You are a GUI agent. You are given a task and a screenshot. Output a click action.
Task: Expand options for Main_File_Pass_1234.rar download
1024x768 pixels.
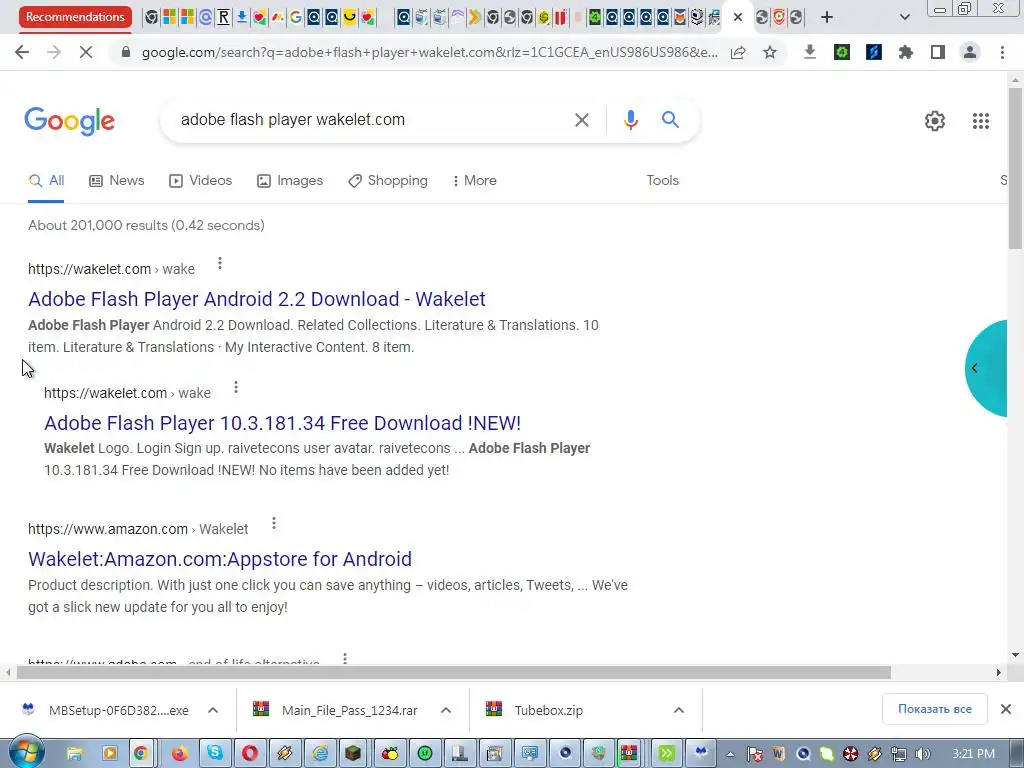pos(446,710)
